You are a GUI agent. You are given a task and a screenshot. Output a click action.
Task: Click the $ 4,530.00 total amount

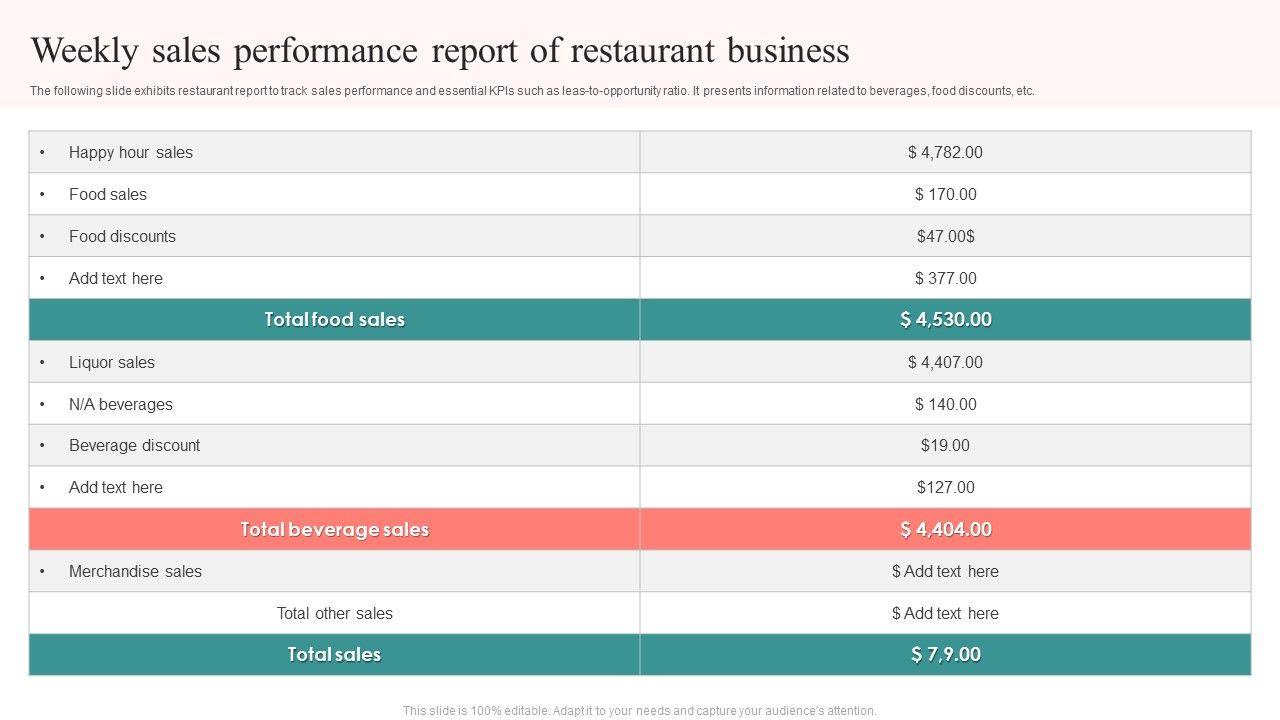coord(945,320)
